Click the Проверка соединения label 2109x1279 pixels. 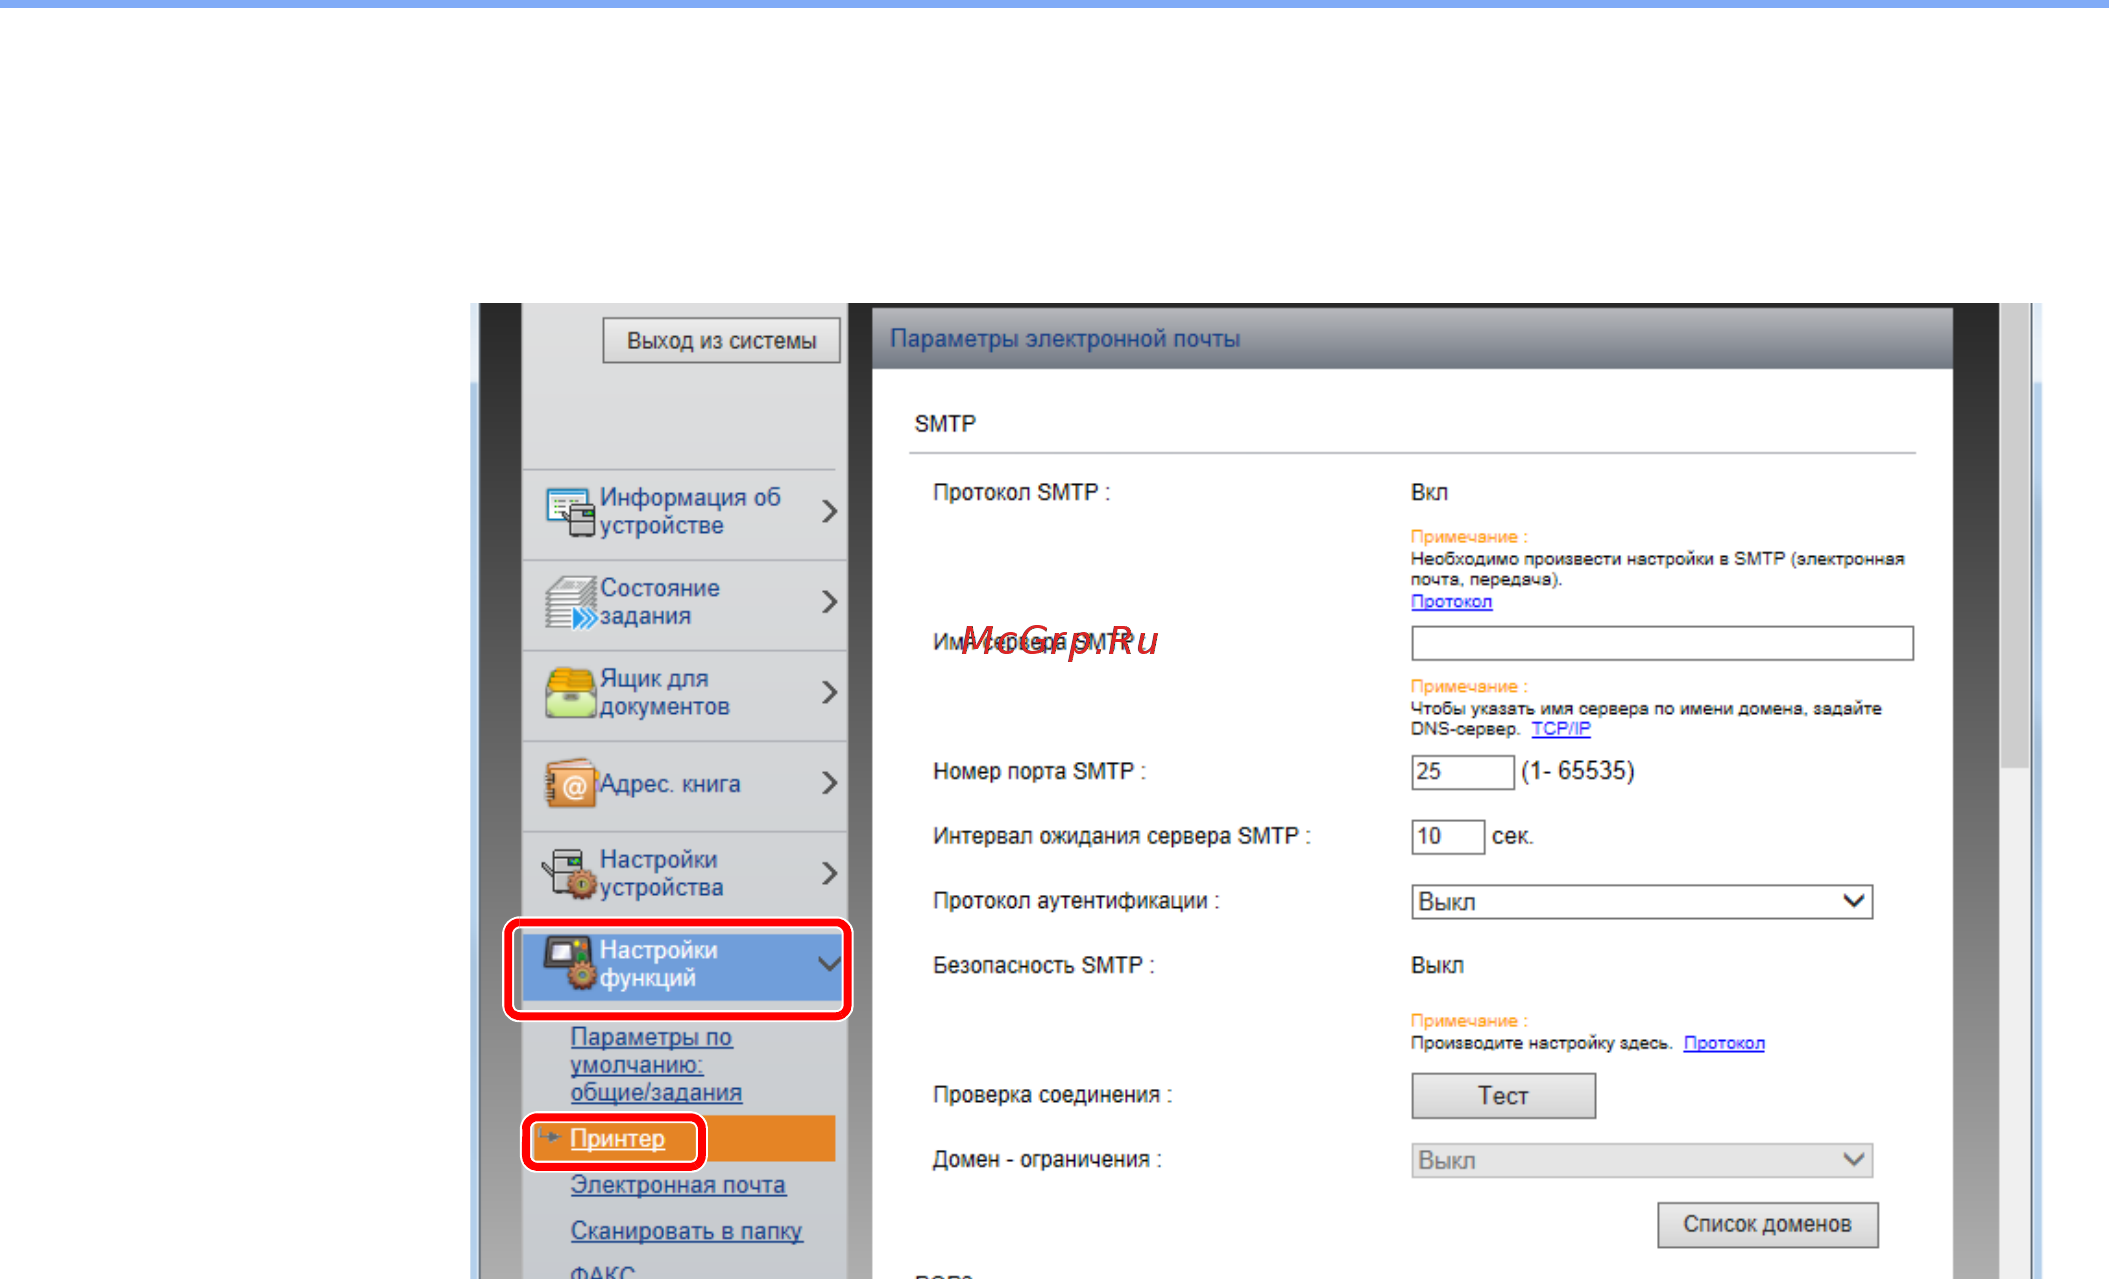click(x=1052, y=1095)
